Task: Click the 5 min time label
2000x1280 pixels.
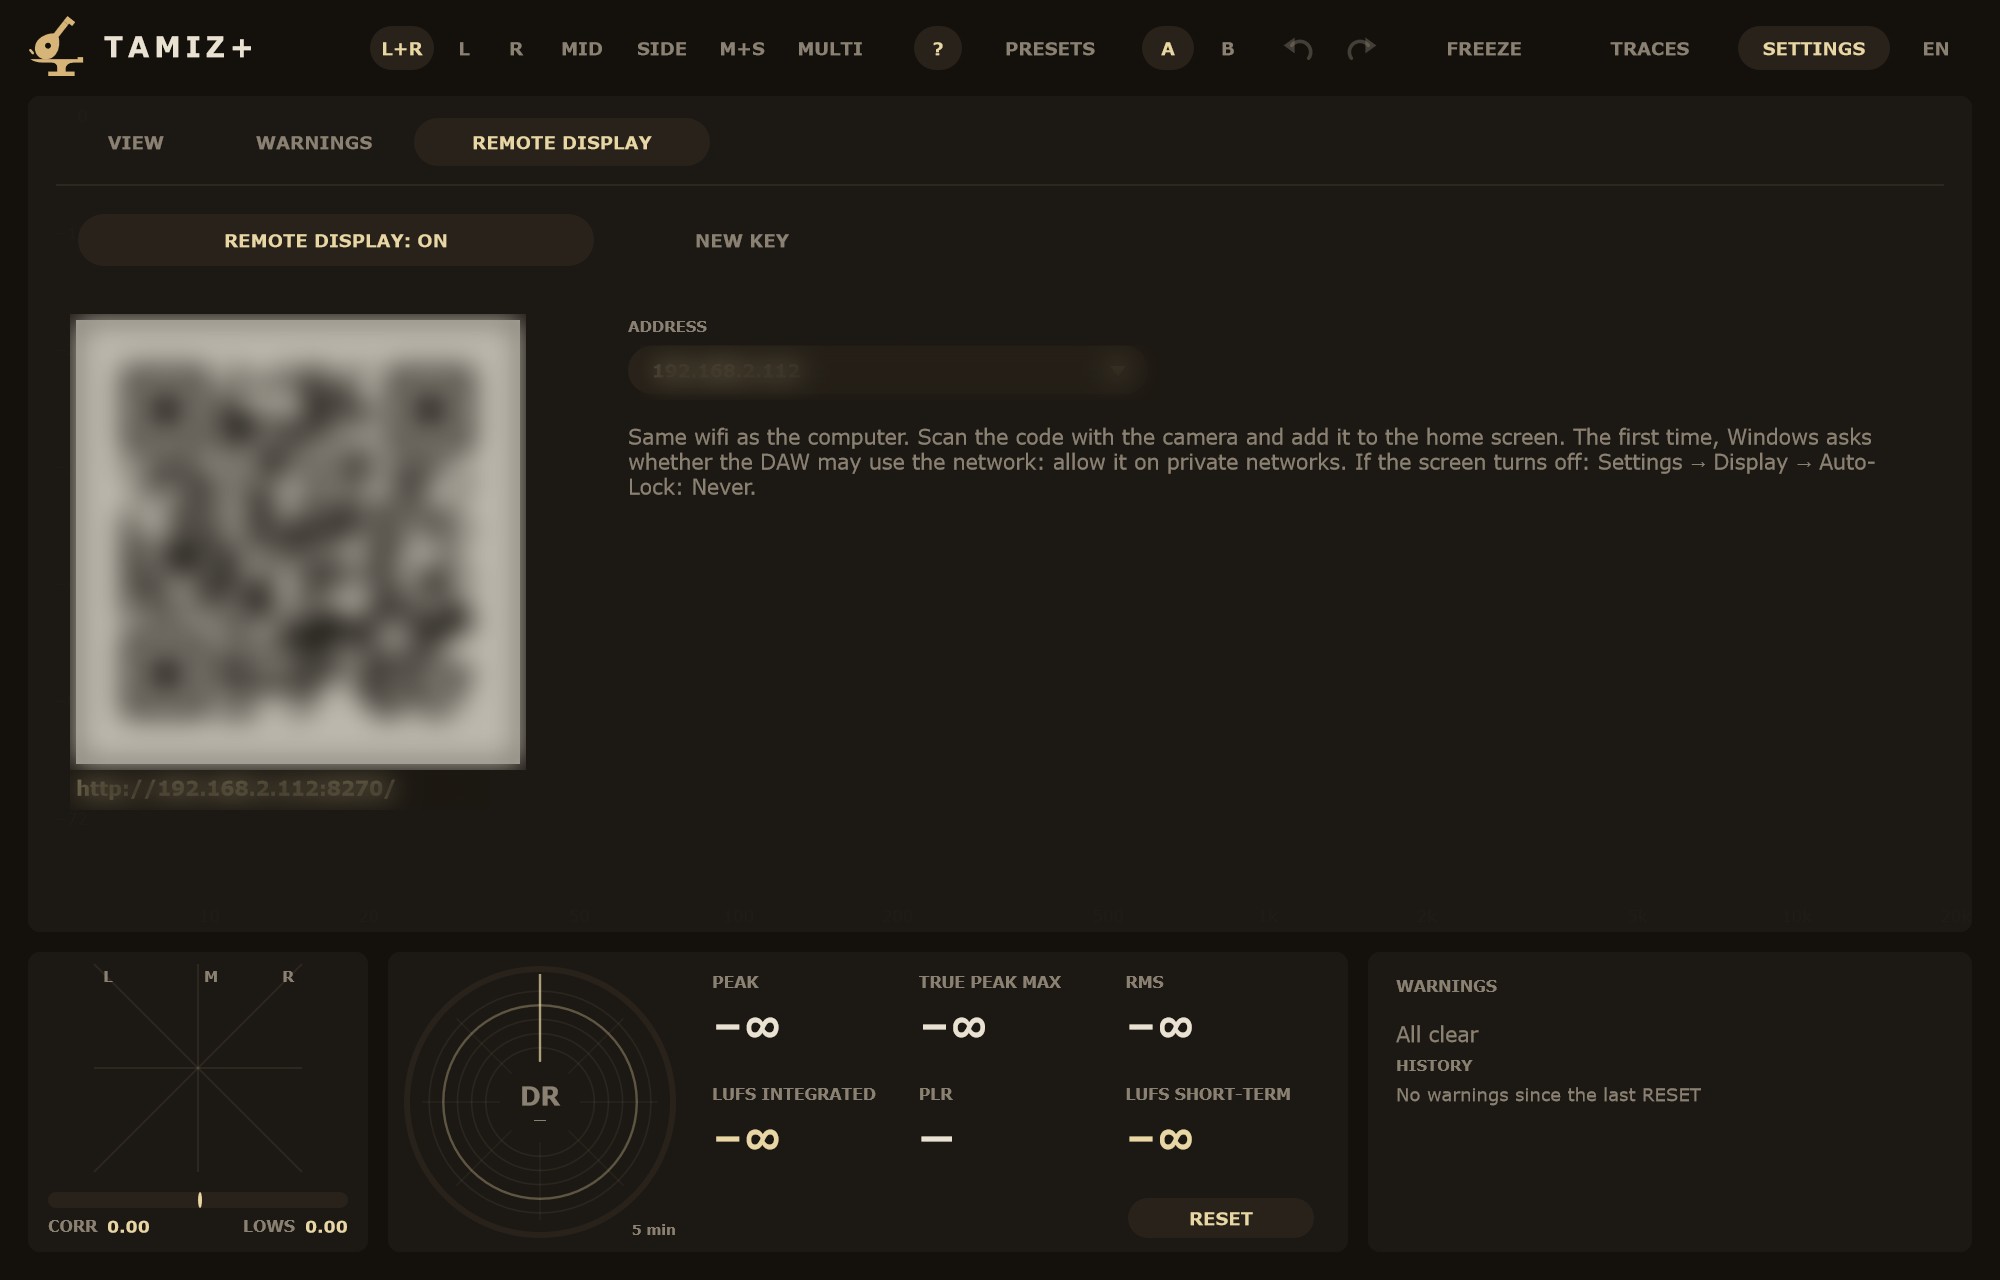Action: tap(654, 1229)
